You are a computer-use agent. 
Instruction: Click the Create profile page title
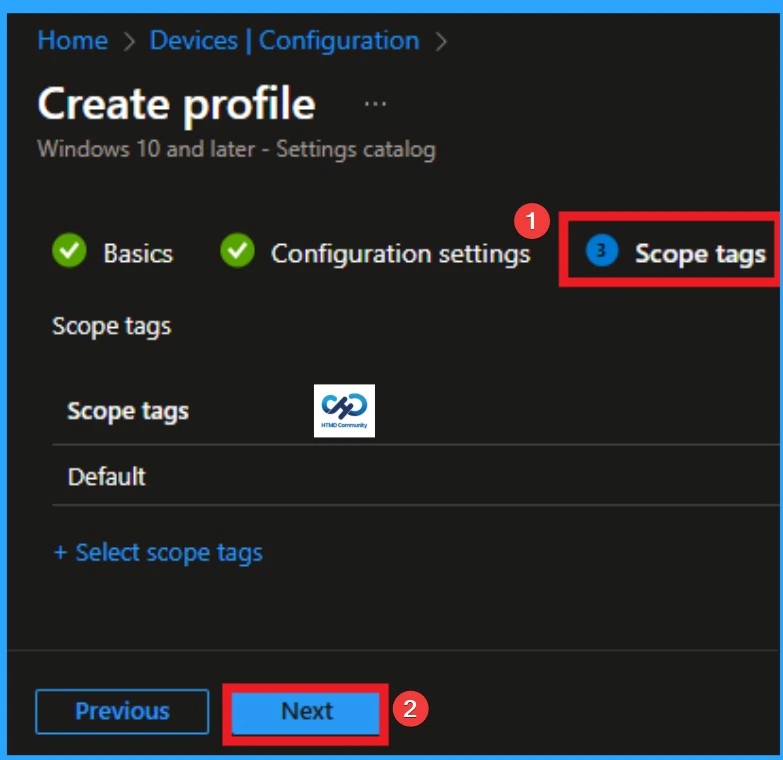176,104
